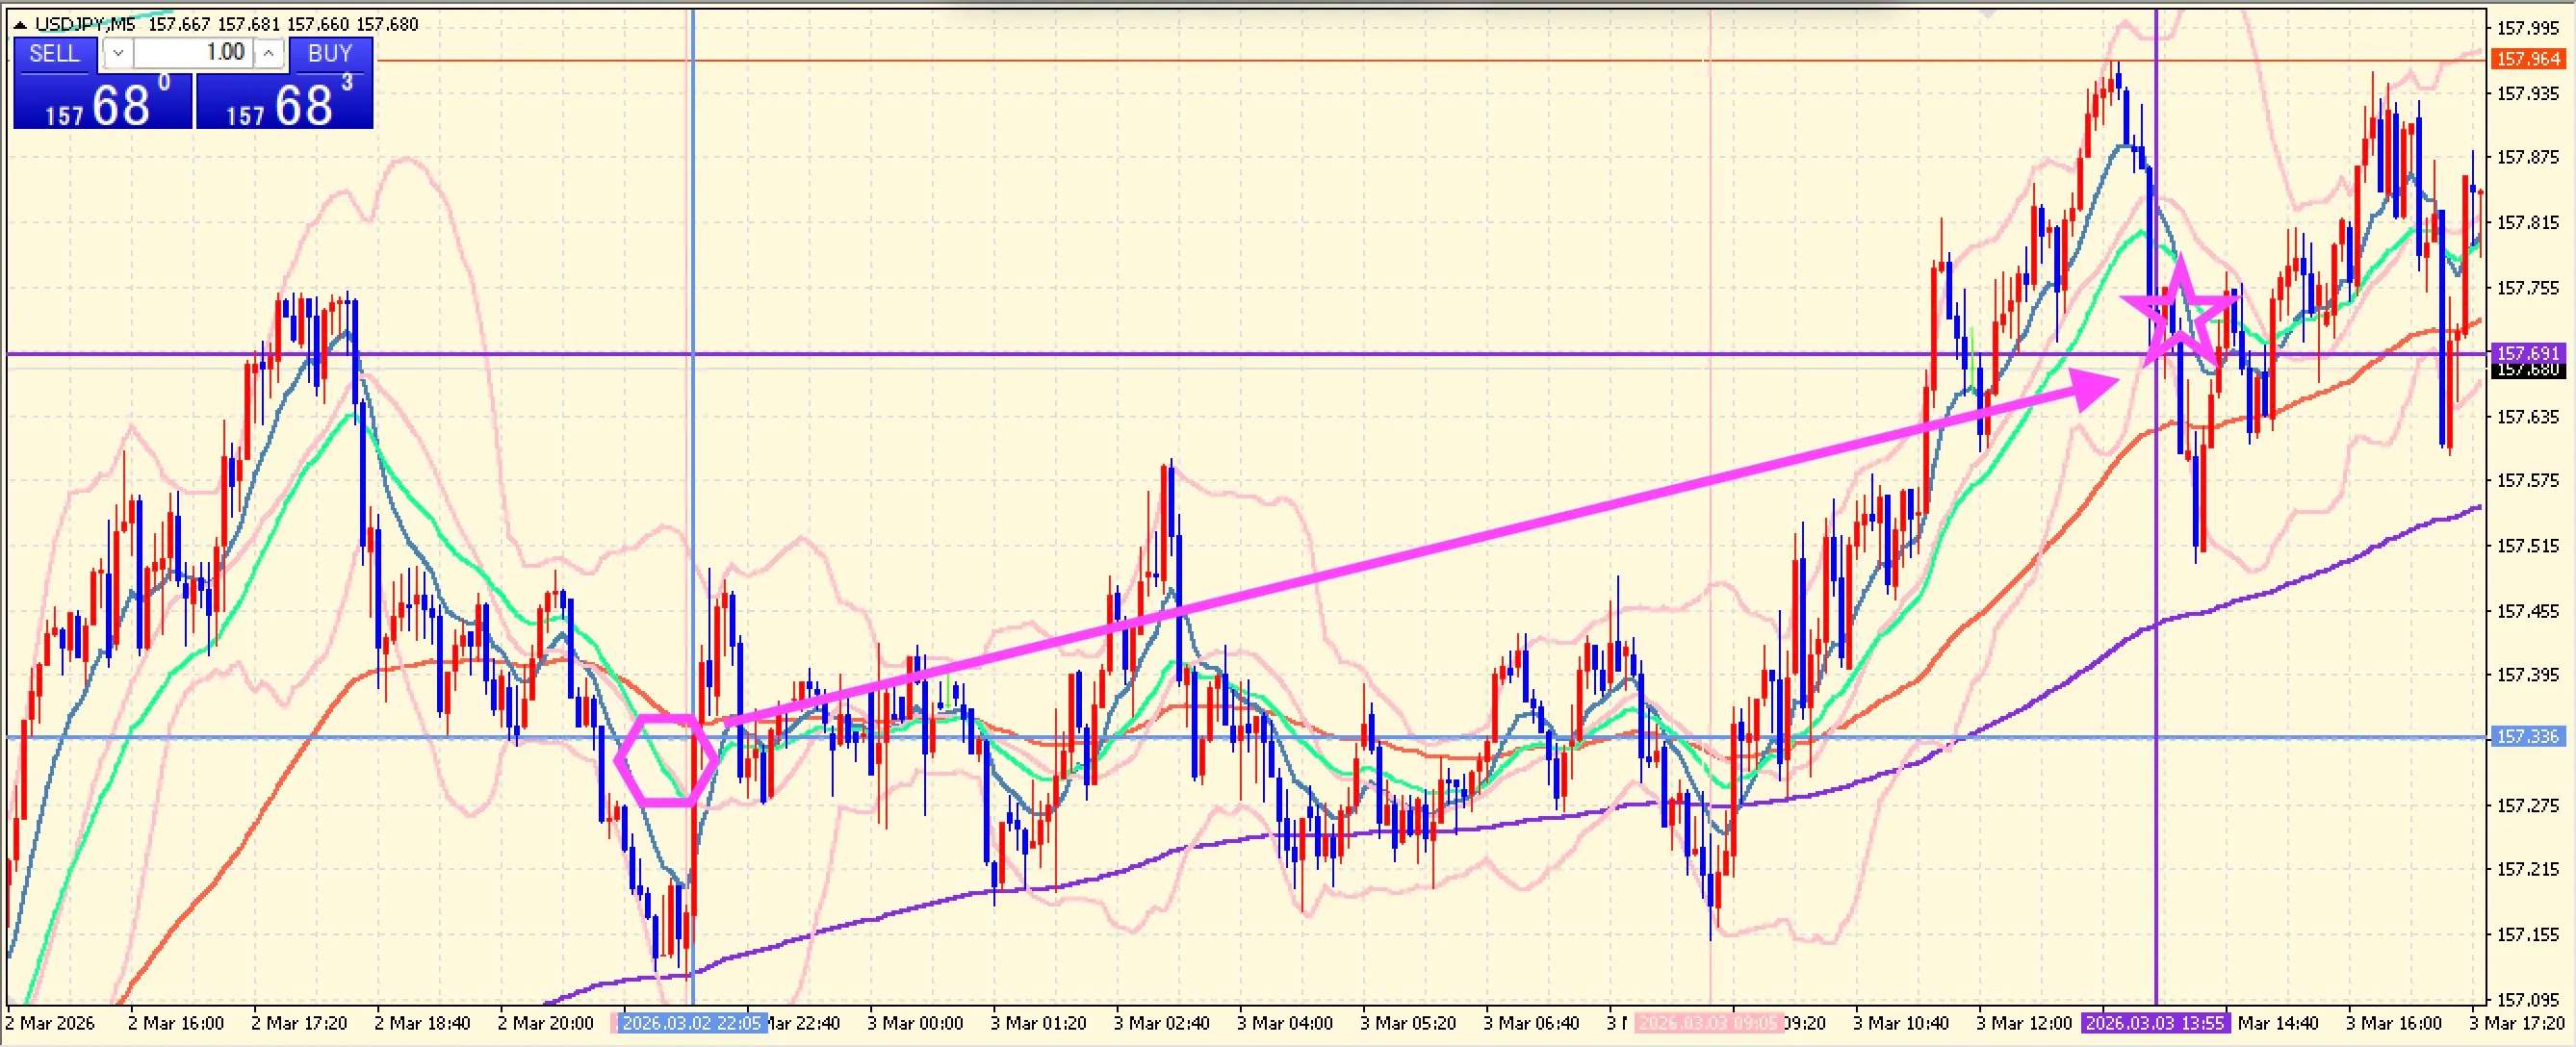Click the pink trendline arrow body
This screenshot has height=1047, width=2576.
[1400, 556]
